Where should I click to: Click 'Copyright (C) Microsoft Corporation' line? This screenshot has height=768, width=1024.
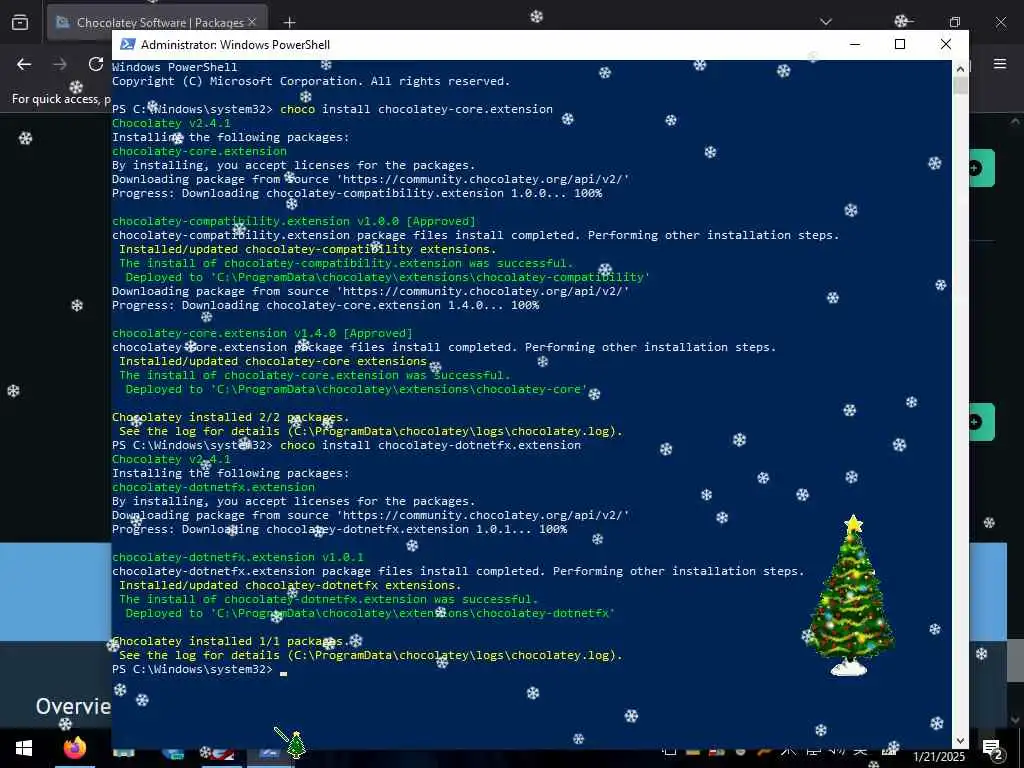coord(311,81)
